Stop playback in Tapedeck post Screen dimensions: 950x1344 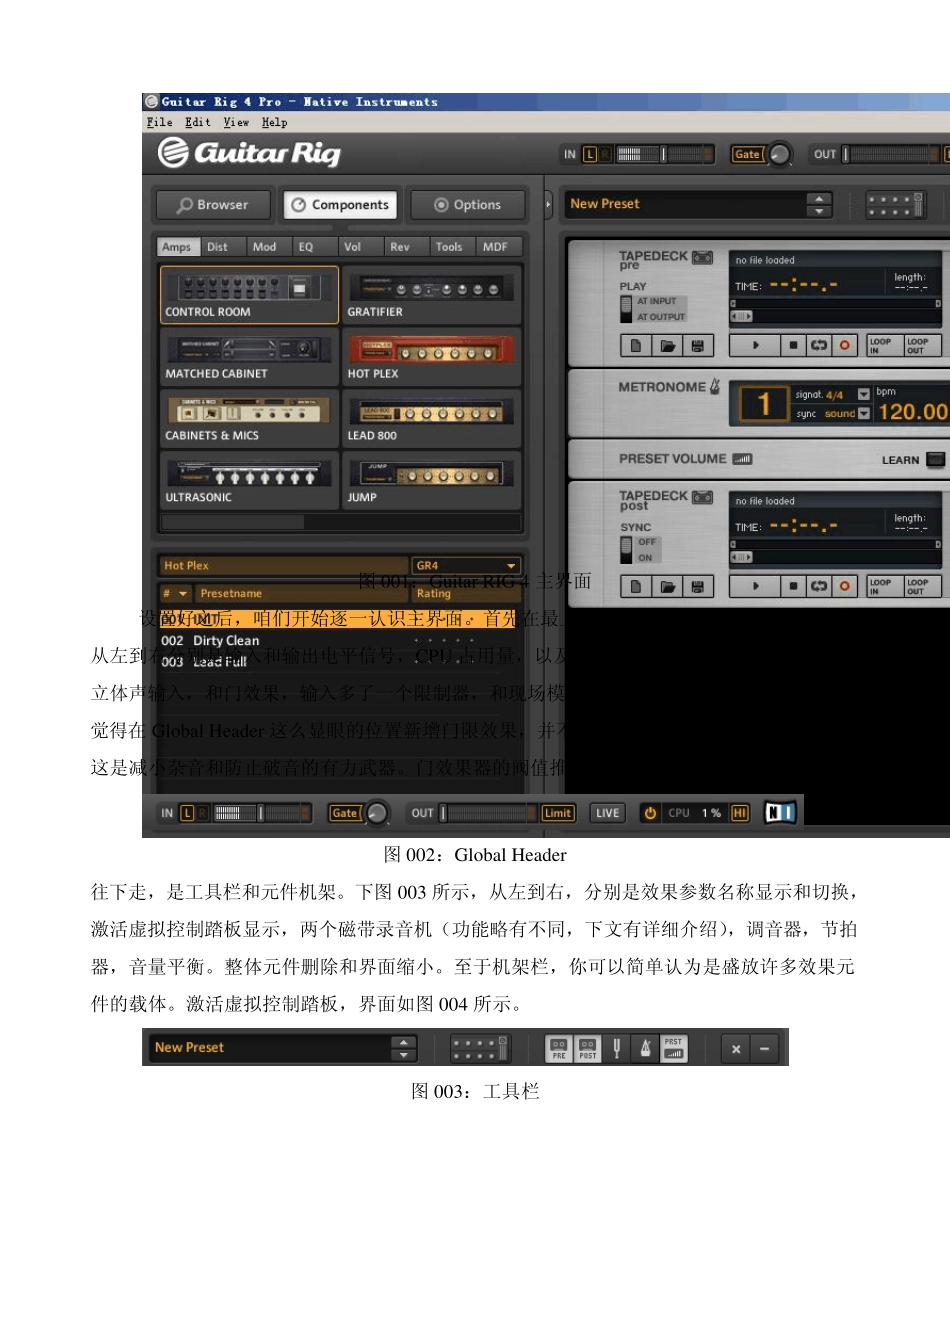pyautogui.click(x=793, y=586)
